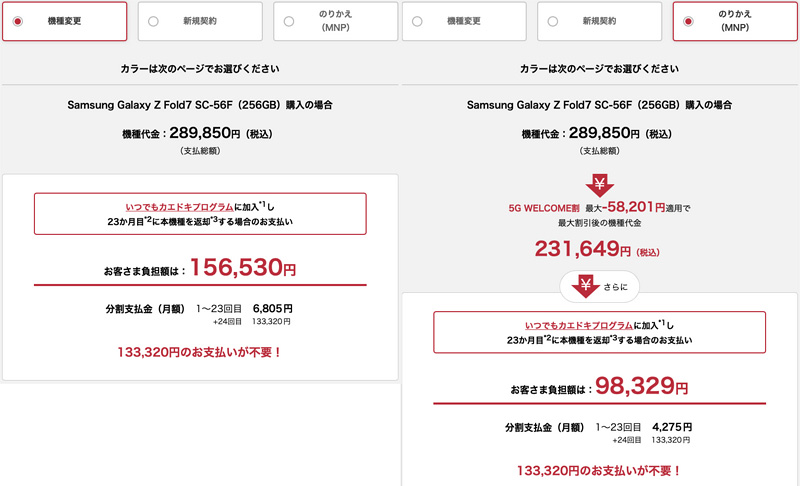Select 新規契約 radio in right panel
The image size is (800, 486).
pos(553,21)
